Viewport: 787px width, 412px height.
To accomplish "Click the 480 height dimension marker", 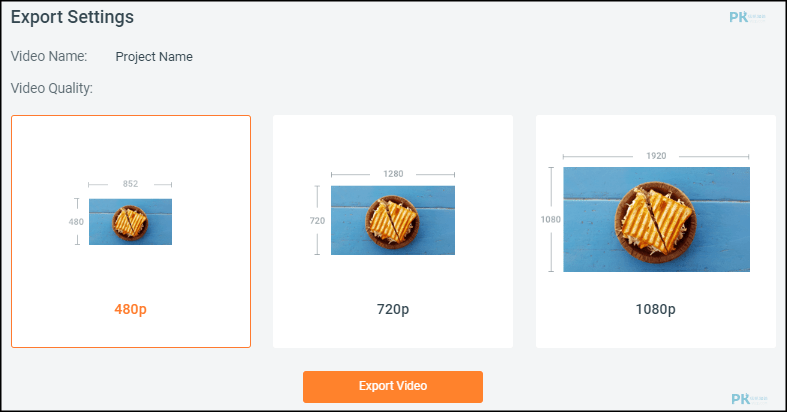I will click(x=76, y=221).
